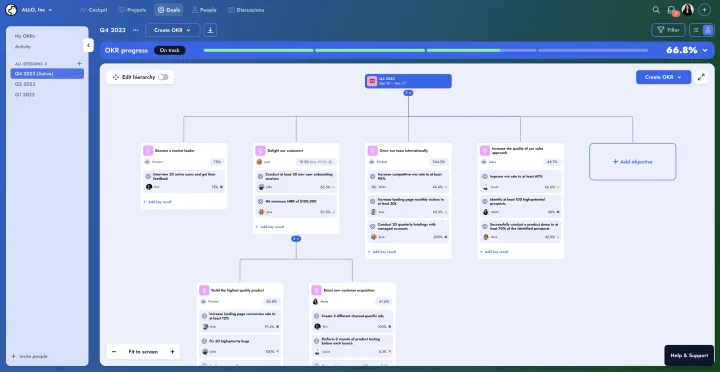Collapse the sidebar with arrow button
720x372 pixels.
pos(88,45)
